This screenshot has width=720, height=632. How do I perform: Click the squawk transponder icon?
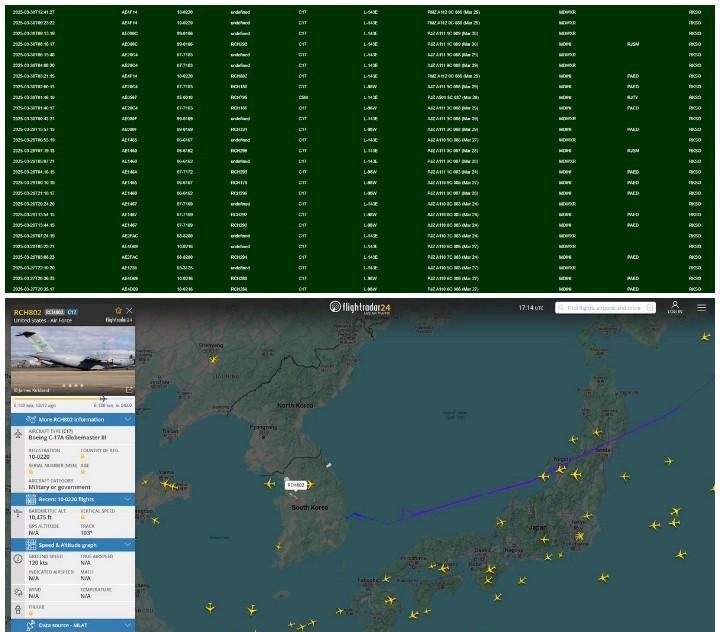[18, 609]
